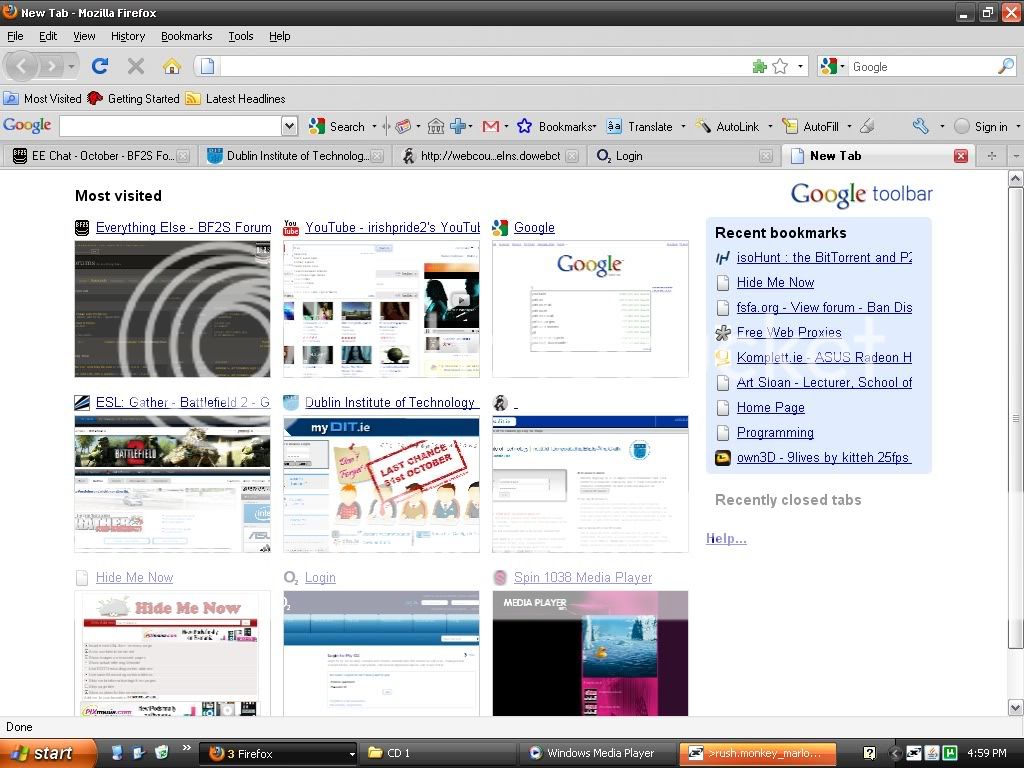Viewport: 1024px width, 768px height.
Task: Open the search engine selector dropdown
Action: tap(830, 67)
